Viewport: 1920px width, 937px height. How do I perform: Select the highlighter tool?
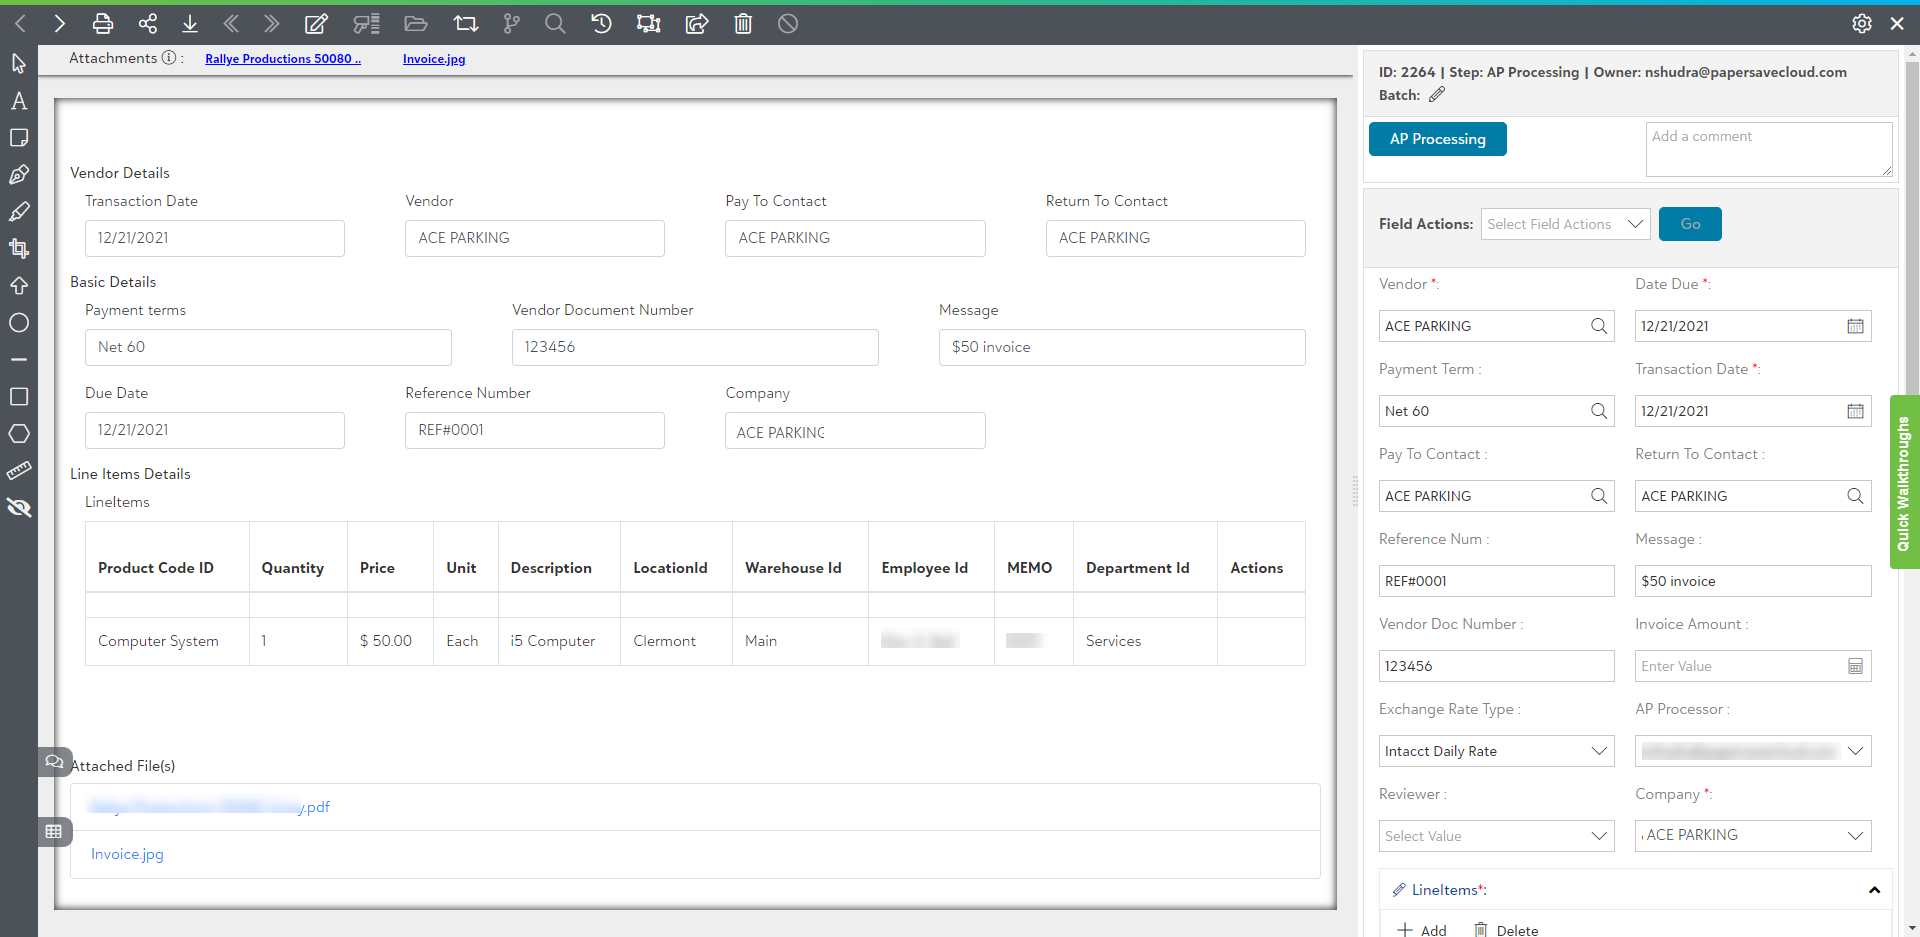coord(19,212)
